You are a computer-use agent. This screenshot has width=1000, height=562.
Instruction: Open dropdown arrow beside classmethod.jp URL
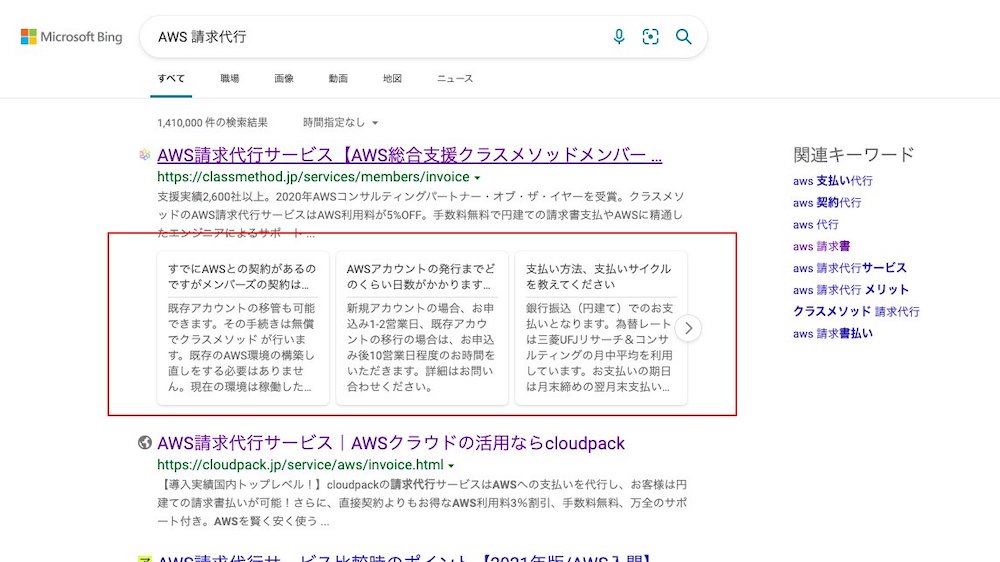(478, 178)
